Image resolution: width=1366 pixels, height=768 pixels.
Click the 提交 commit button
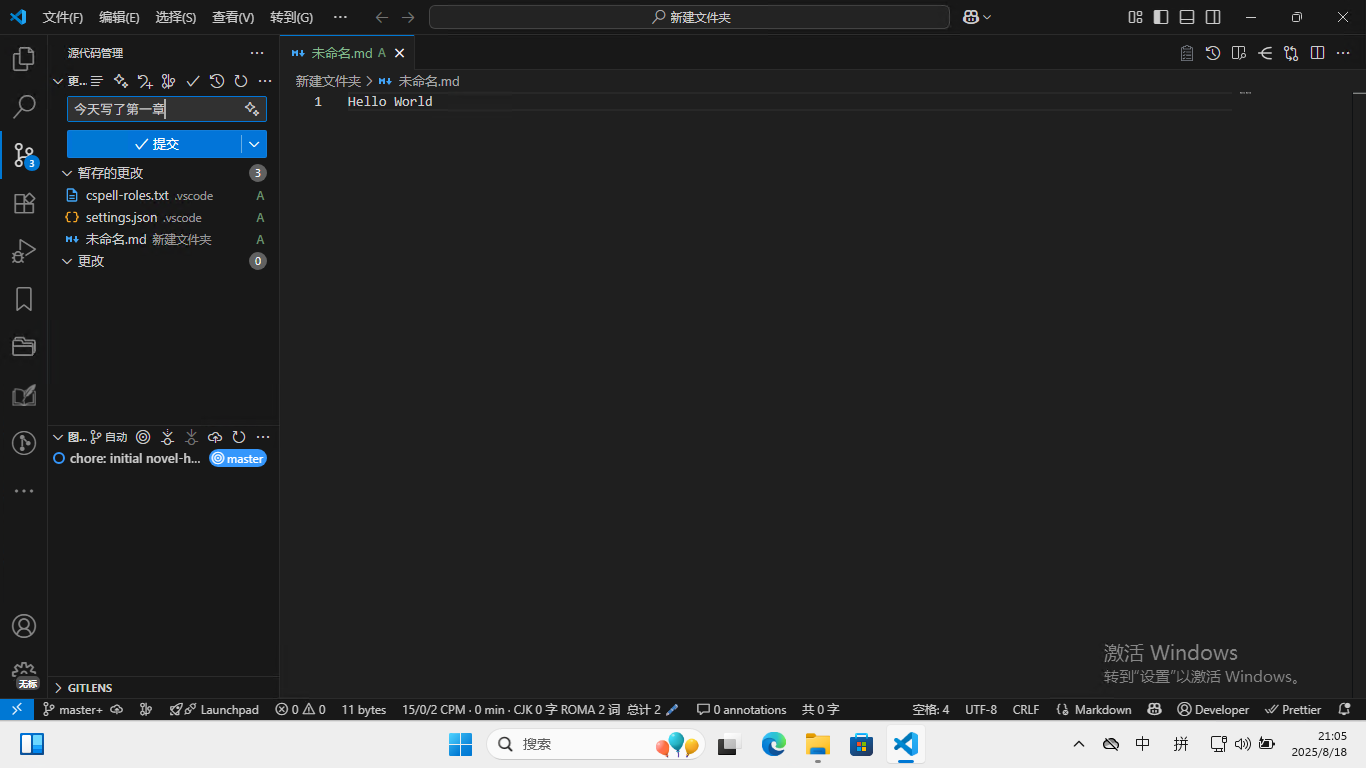(155, 144)
